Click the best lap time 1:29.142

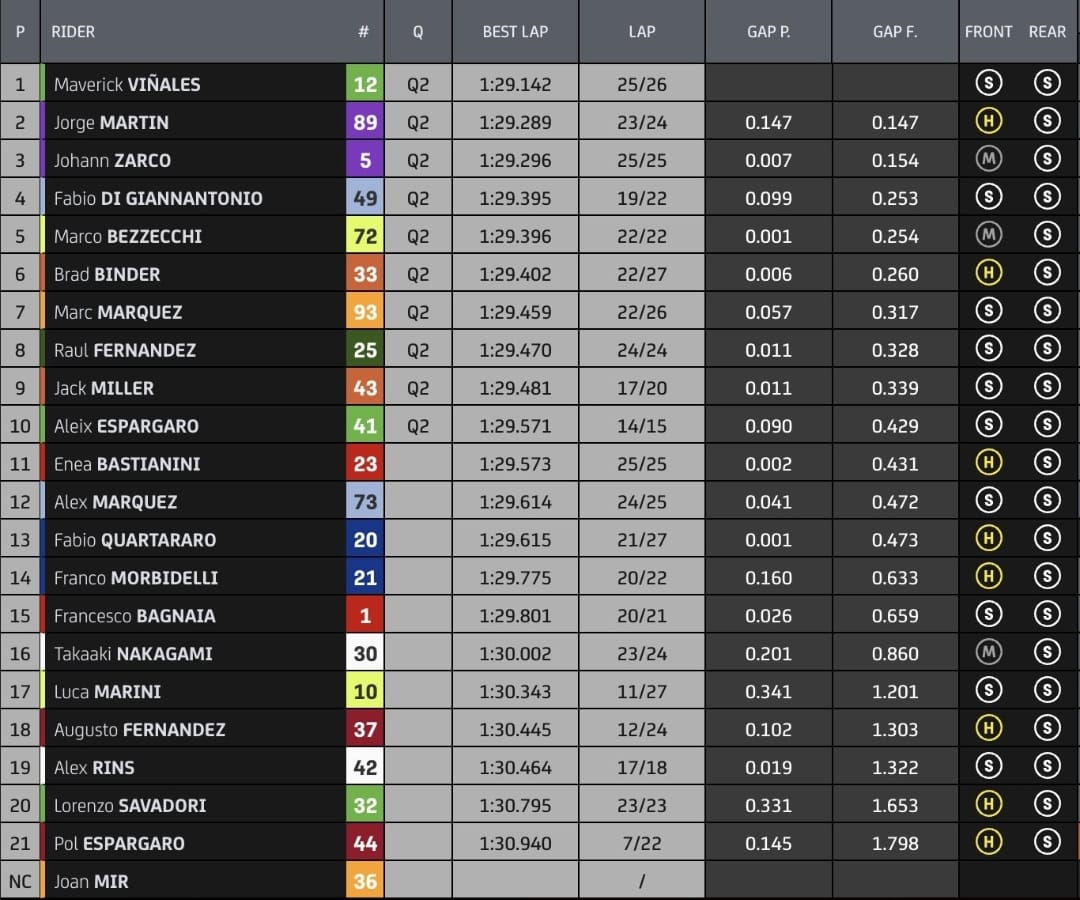(515, 84)
